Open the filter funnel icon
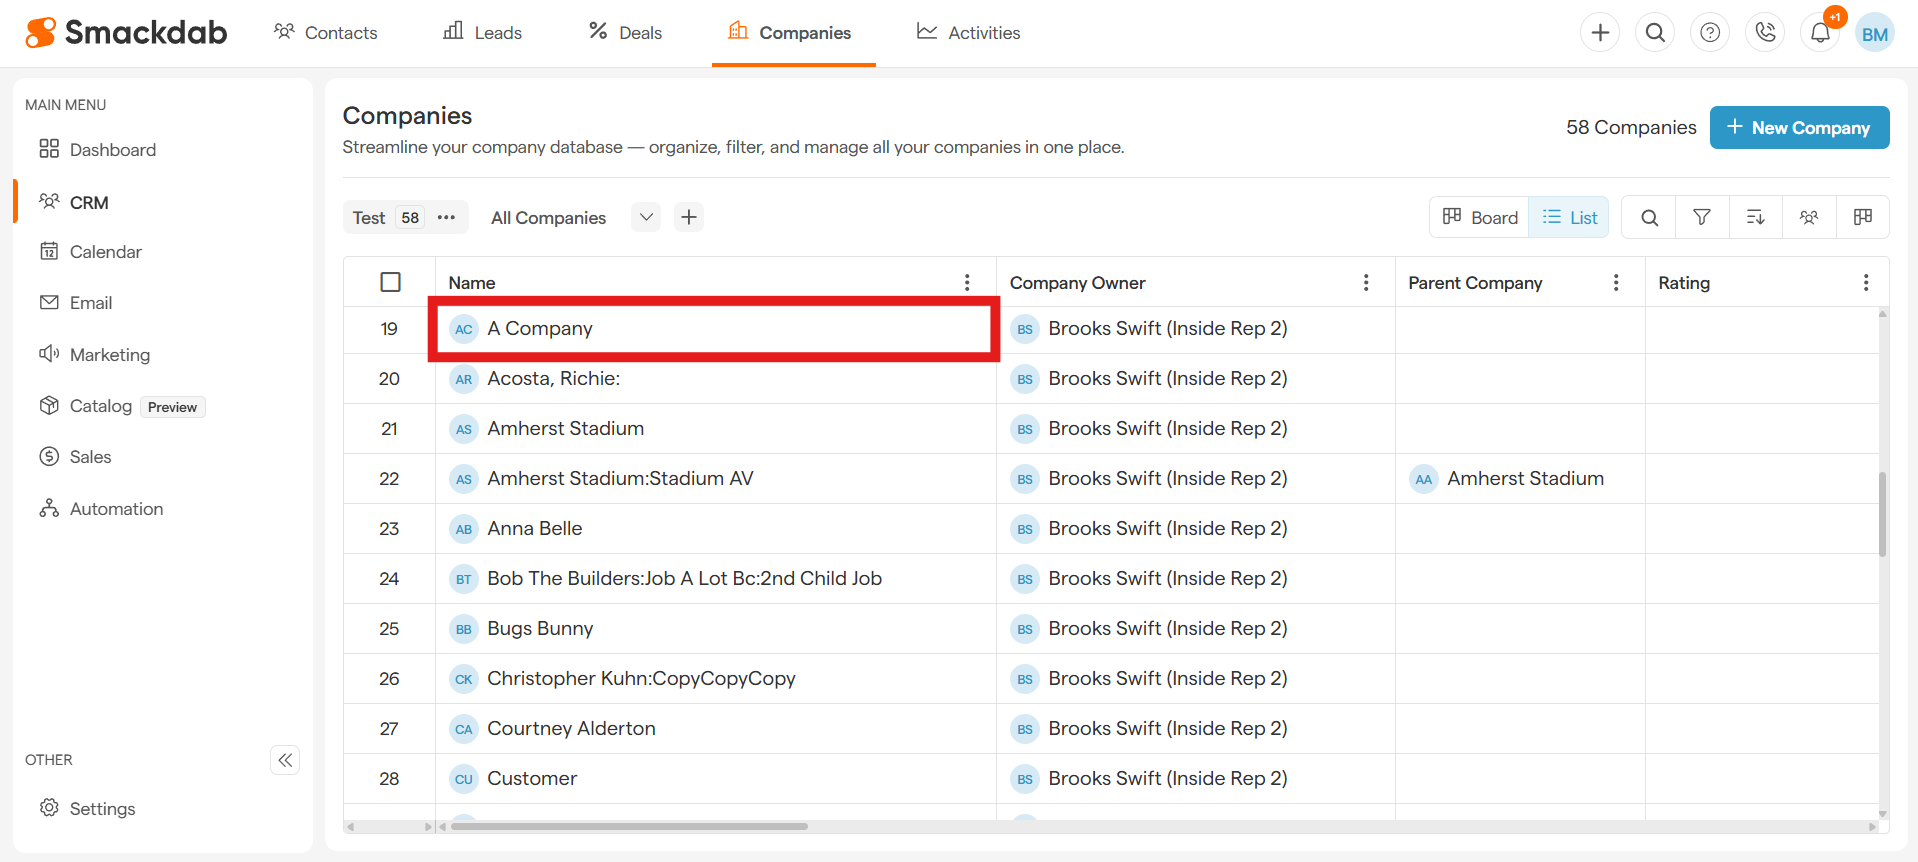The width and height of the screenshot is (1918, 862). pyautogui.click(x=1702, y=217)
